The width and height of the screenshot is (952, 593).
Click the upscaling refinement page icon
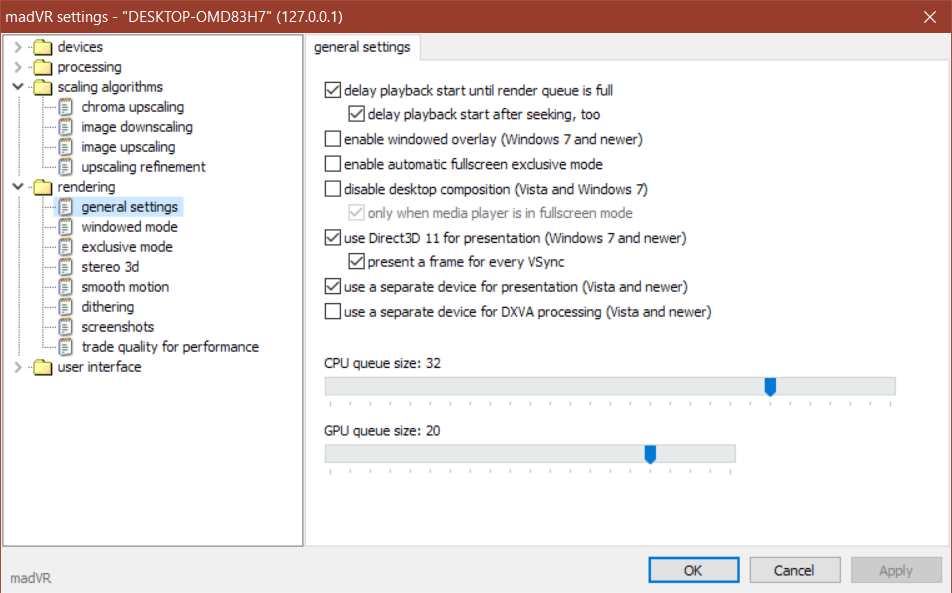pyautogui.click(x=66, y=167)
